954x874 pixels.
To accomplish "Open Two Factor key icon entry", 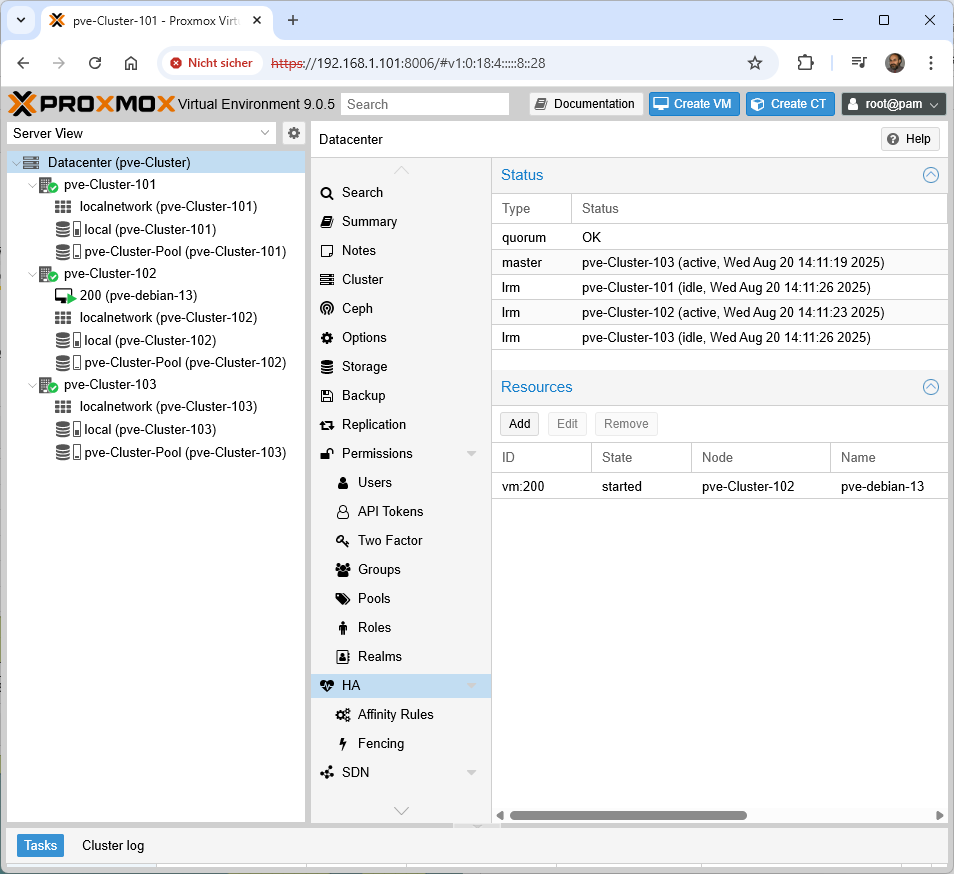I will tap(343, 541).
